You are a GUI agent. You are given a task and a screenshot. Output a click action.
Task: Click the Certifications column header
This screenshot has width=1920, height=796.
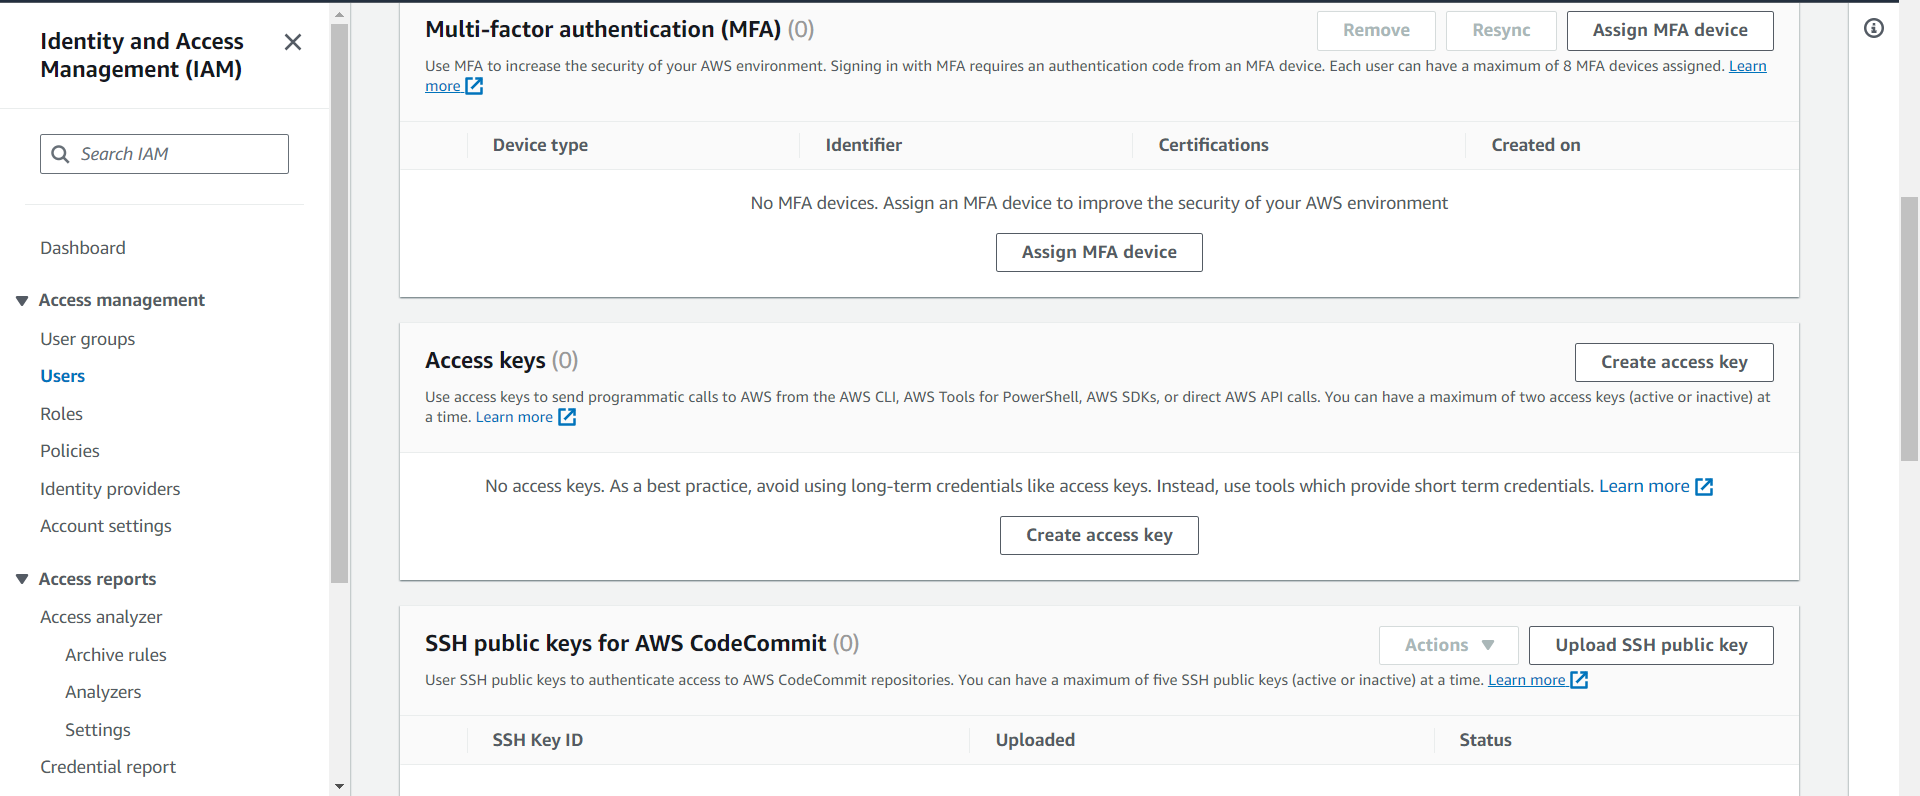(x=1213, y=145)
